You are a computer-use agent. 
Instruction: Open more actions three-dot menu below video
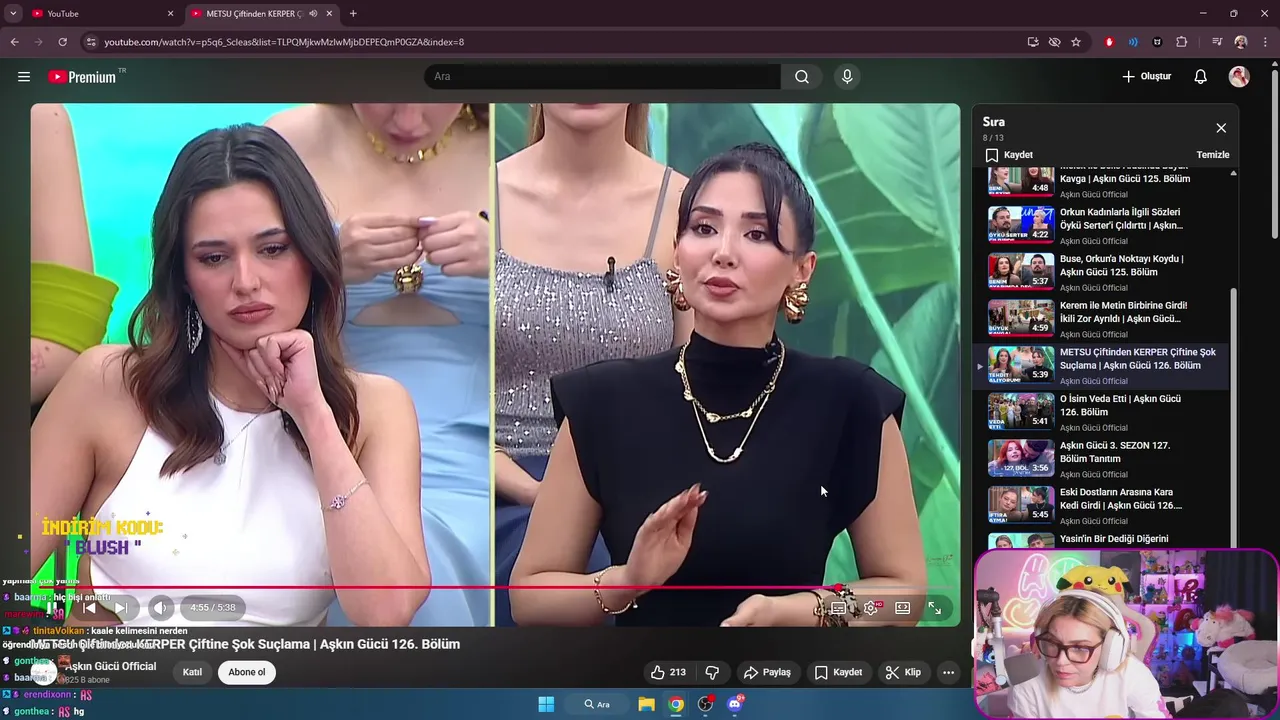tap(948, 672)
